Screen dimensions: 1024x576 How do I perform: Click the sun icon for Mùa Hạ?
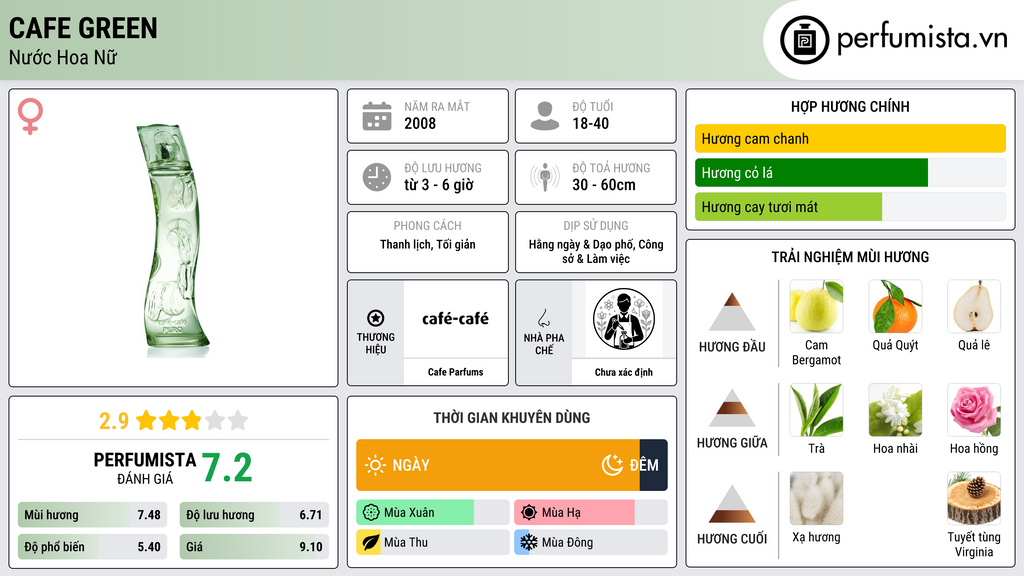point(529,512)
